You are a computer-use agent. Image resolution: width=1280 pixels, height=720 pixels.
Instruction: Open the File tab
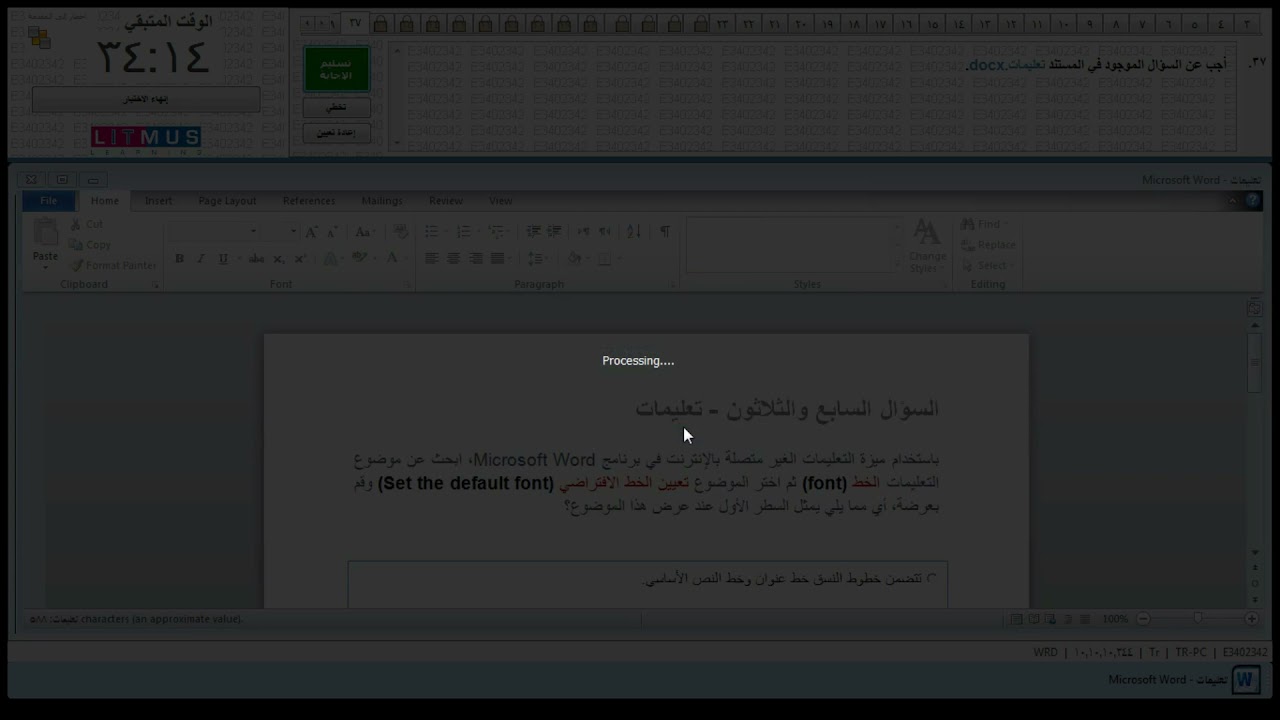[x=48, y=201]
